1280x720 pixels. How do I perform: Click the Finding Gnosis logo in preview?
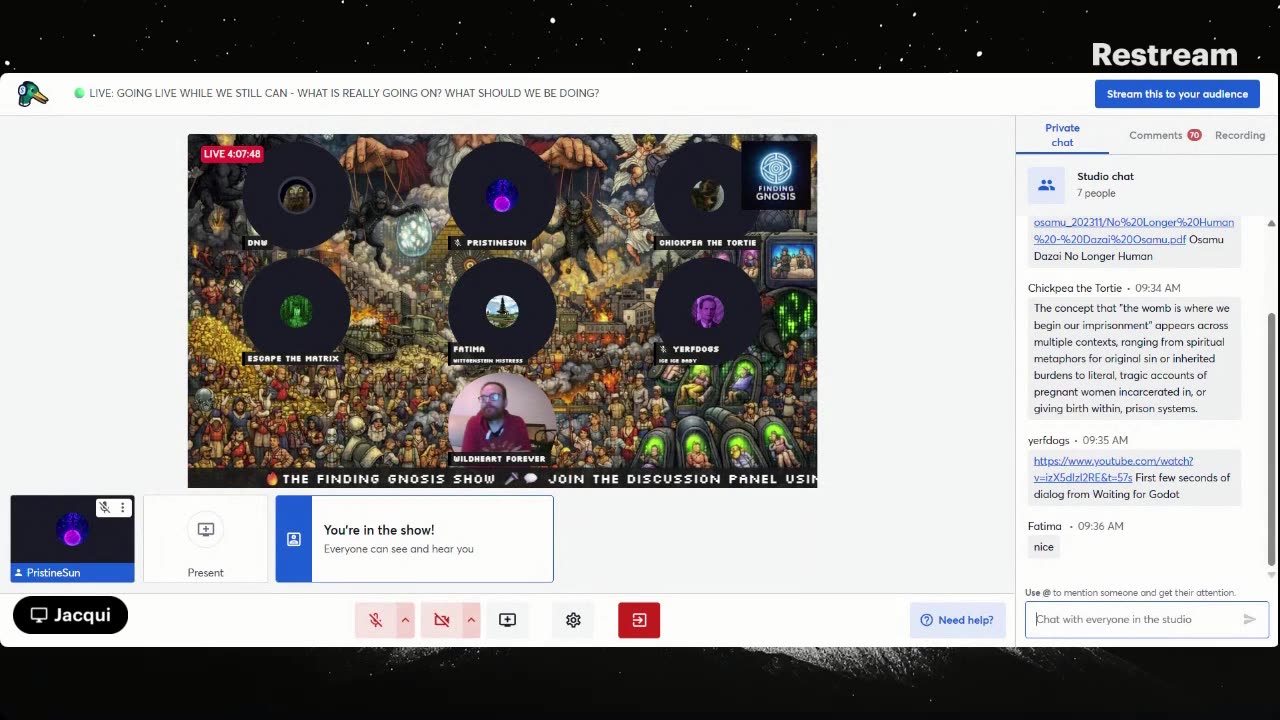776,175
